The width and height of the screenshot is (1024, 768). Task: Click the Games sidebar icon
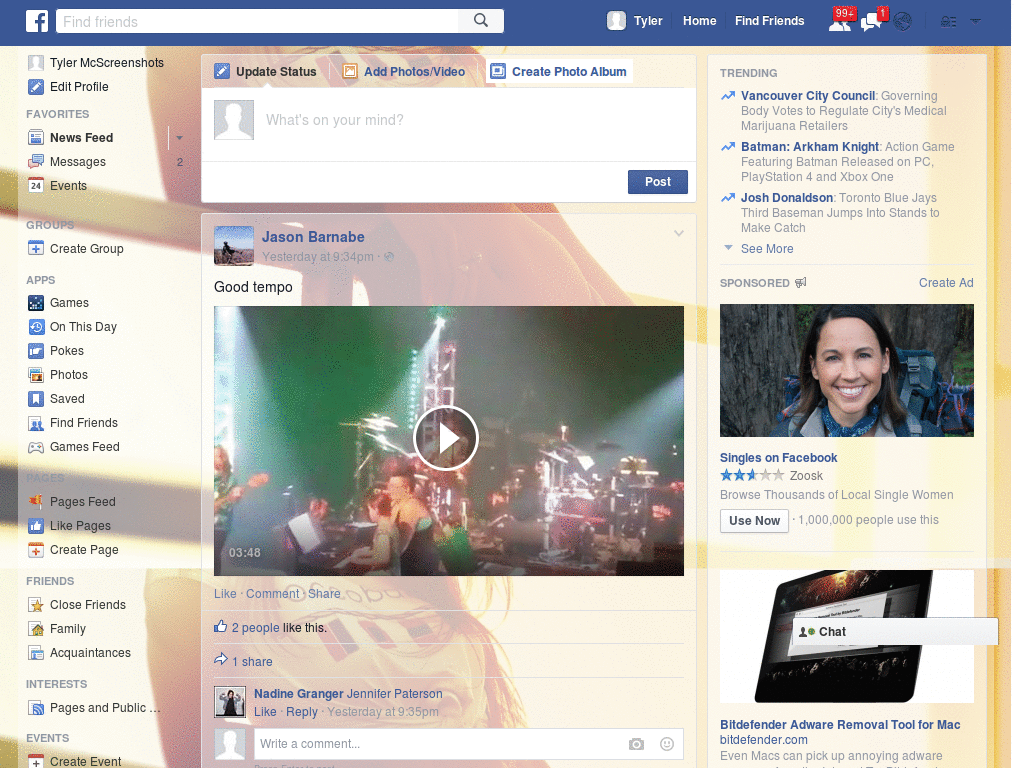pyautogui.click(x=36, y=303)
